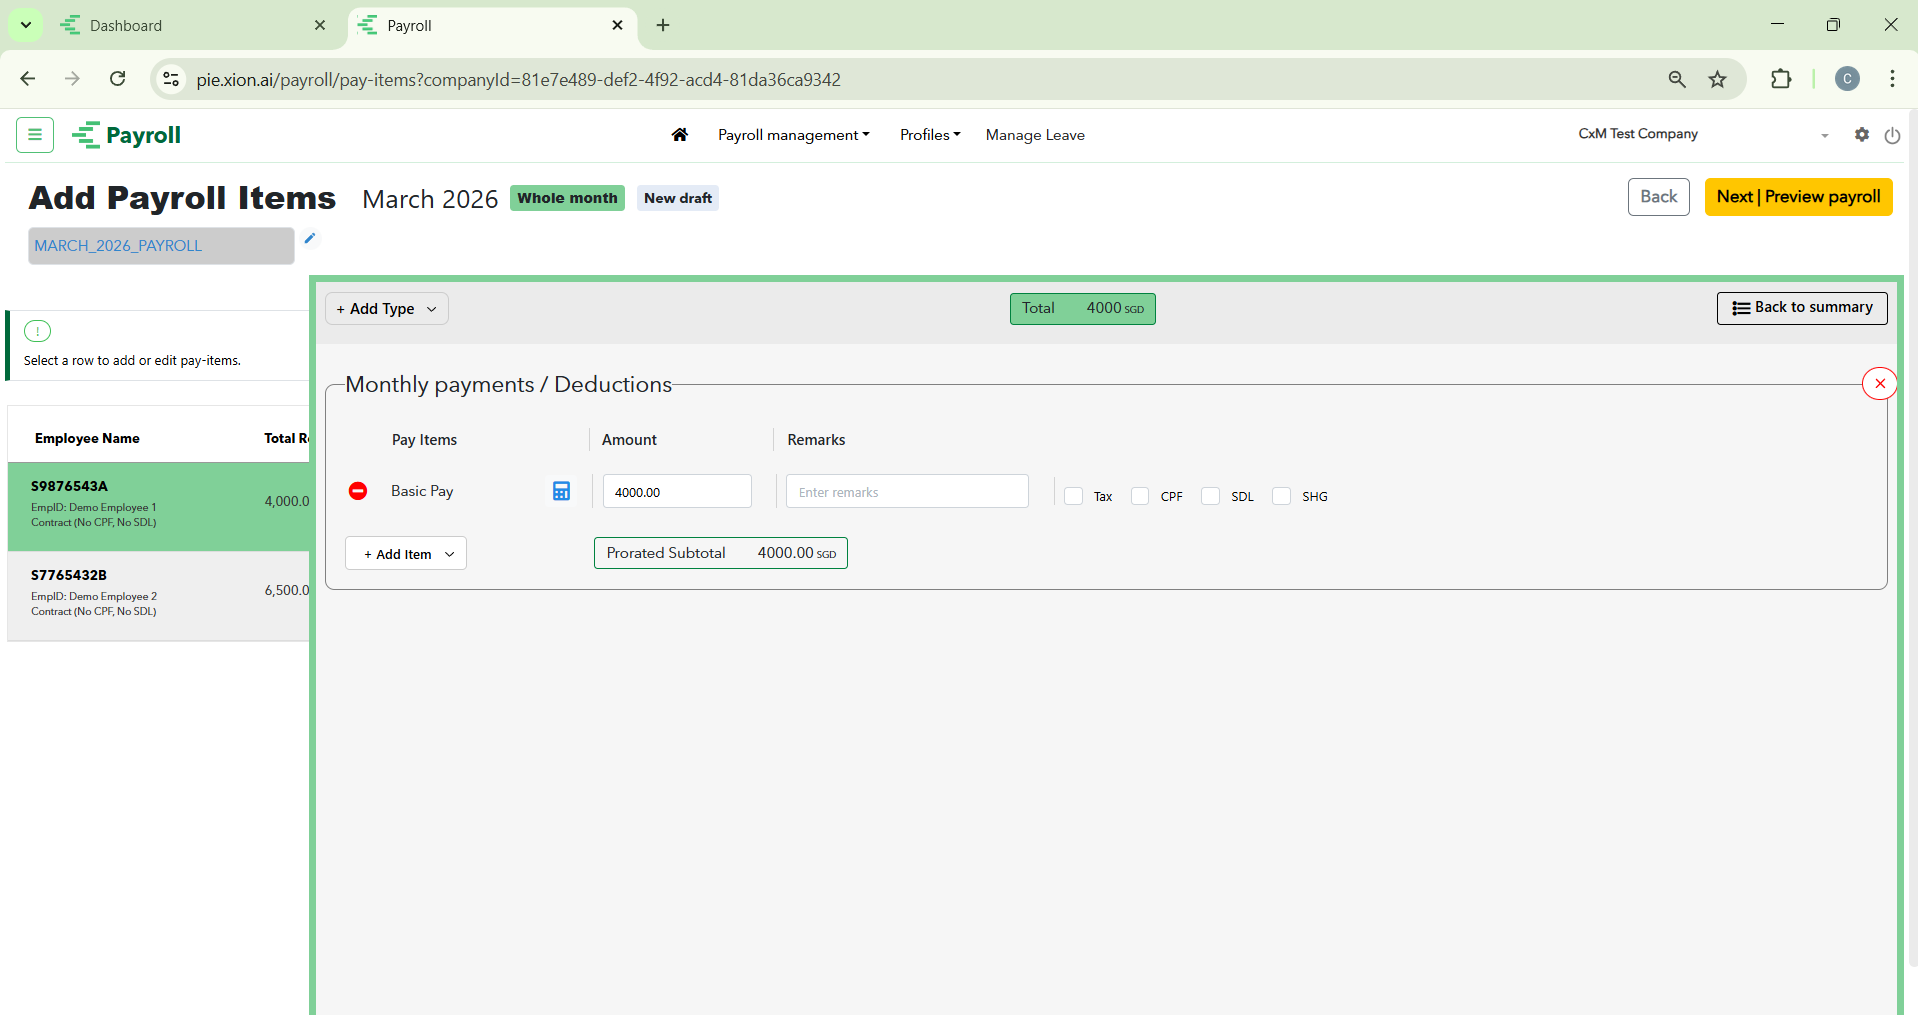Enable the Tax checkbox
1918x1015 pixels.
coord(1074,496)
